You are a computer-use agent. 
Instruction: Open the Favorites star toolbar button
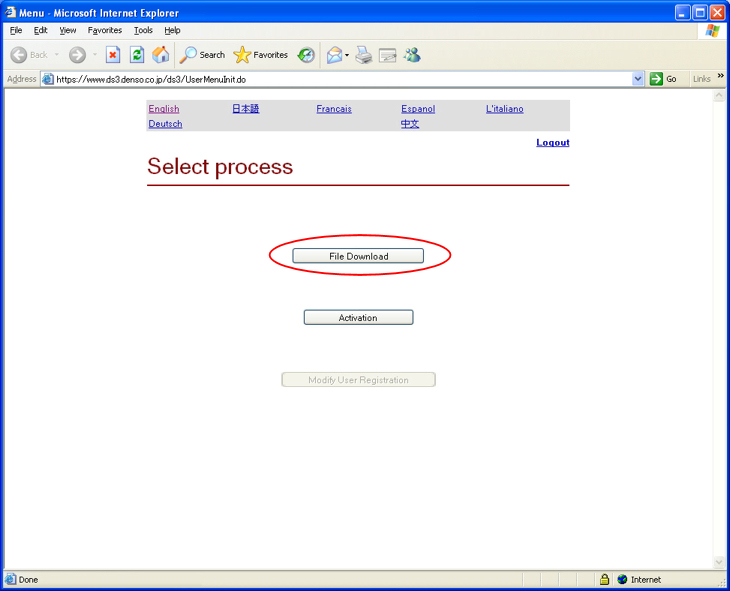point(261,55)
